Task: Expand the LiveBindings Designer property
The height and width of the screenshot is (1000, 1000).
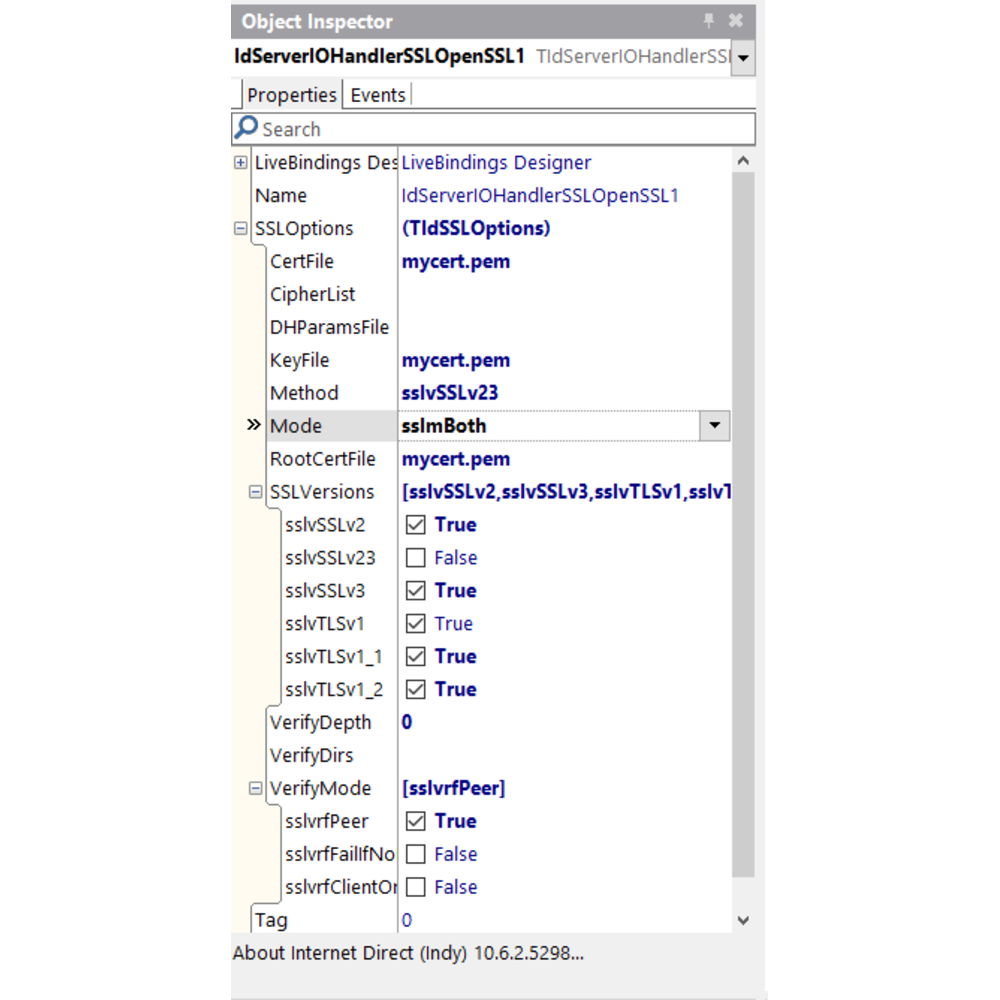Action: point(240,163)
